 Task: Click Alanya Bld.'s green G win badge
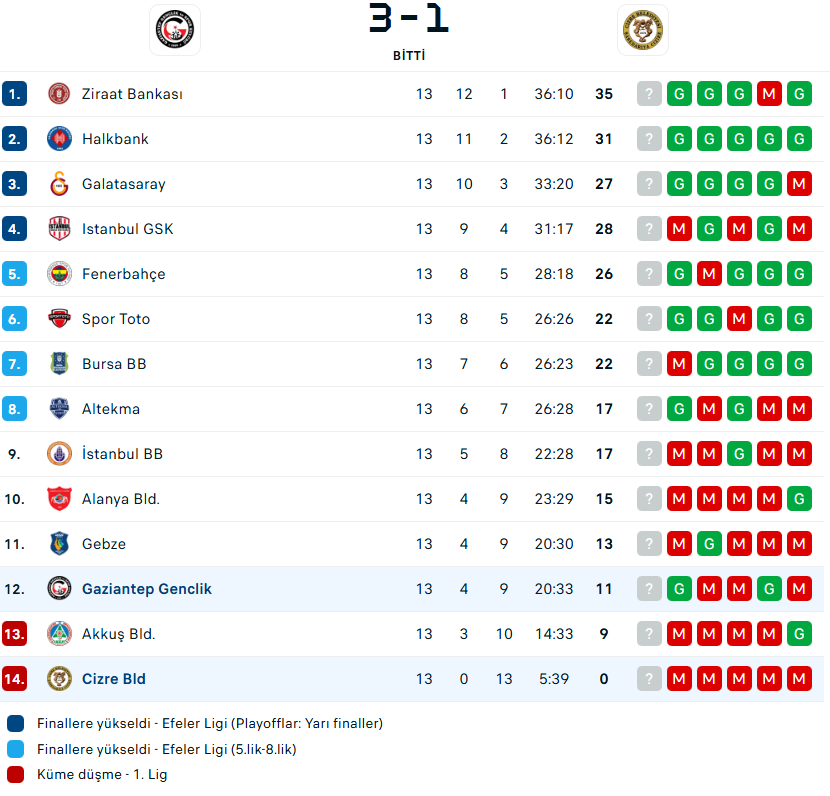tap(799, 499)
